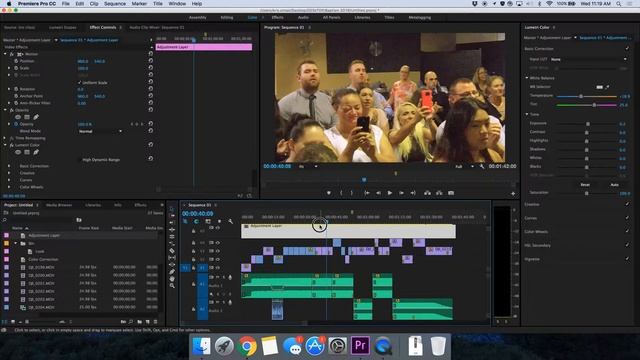The width and height of the screenshot is (640, 360).
Task: Collapse the Tone section
Action: [x=527, y=114]
